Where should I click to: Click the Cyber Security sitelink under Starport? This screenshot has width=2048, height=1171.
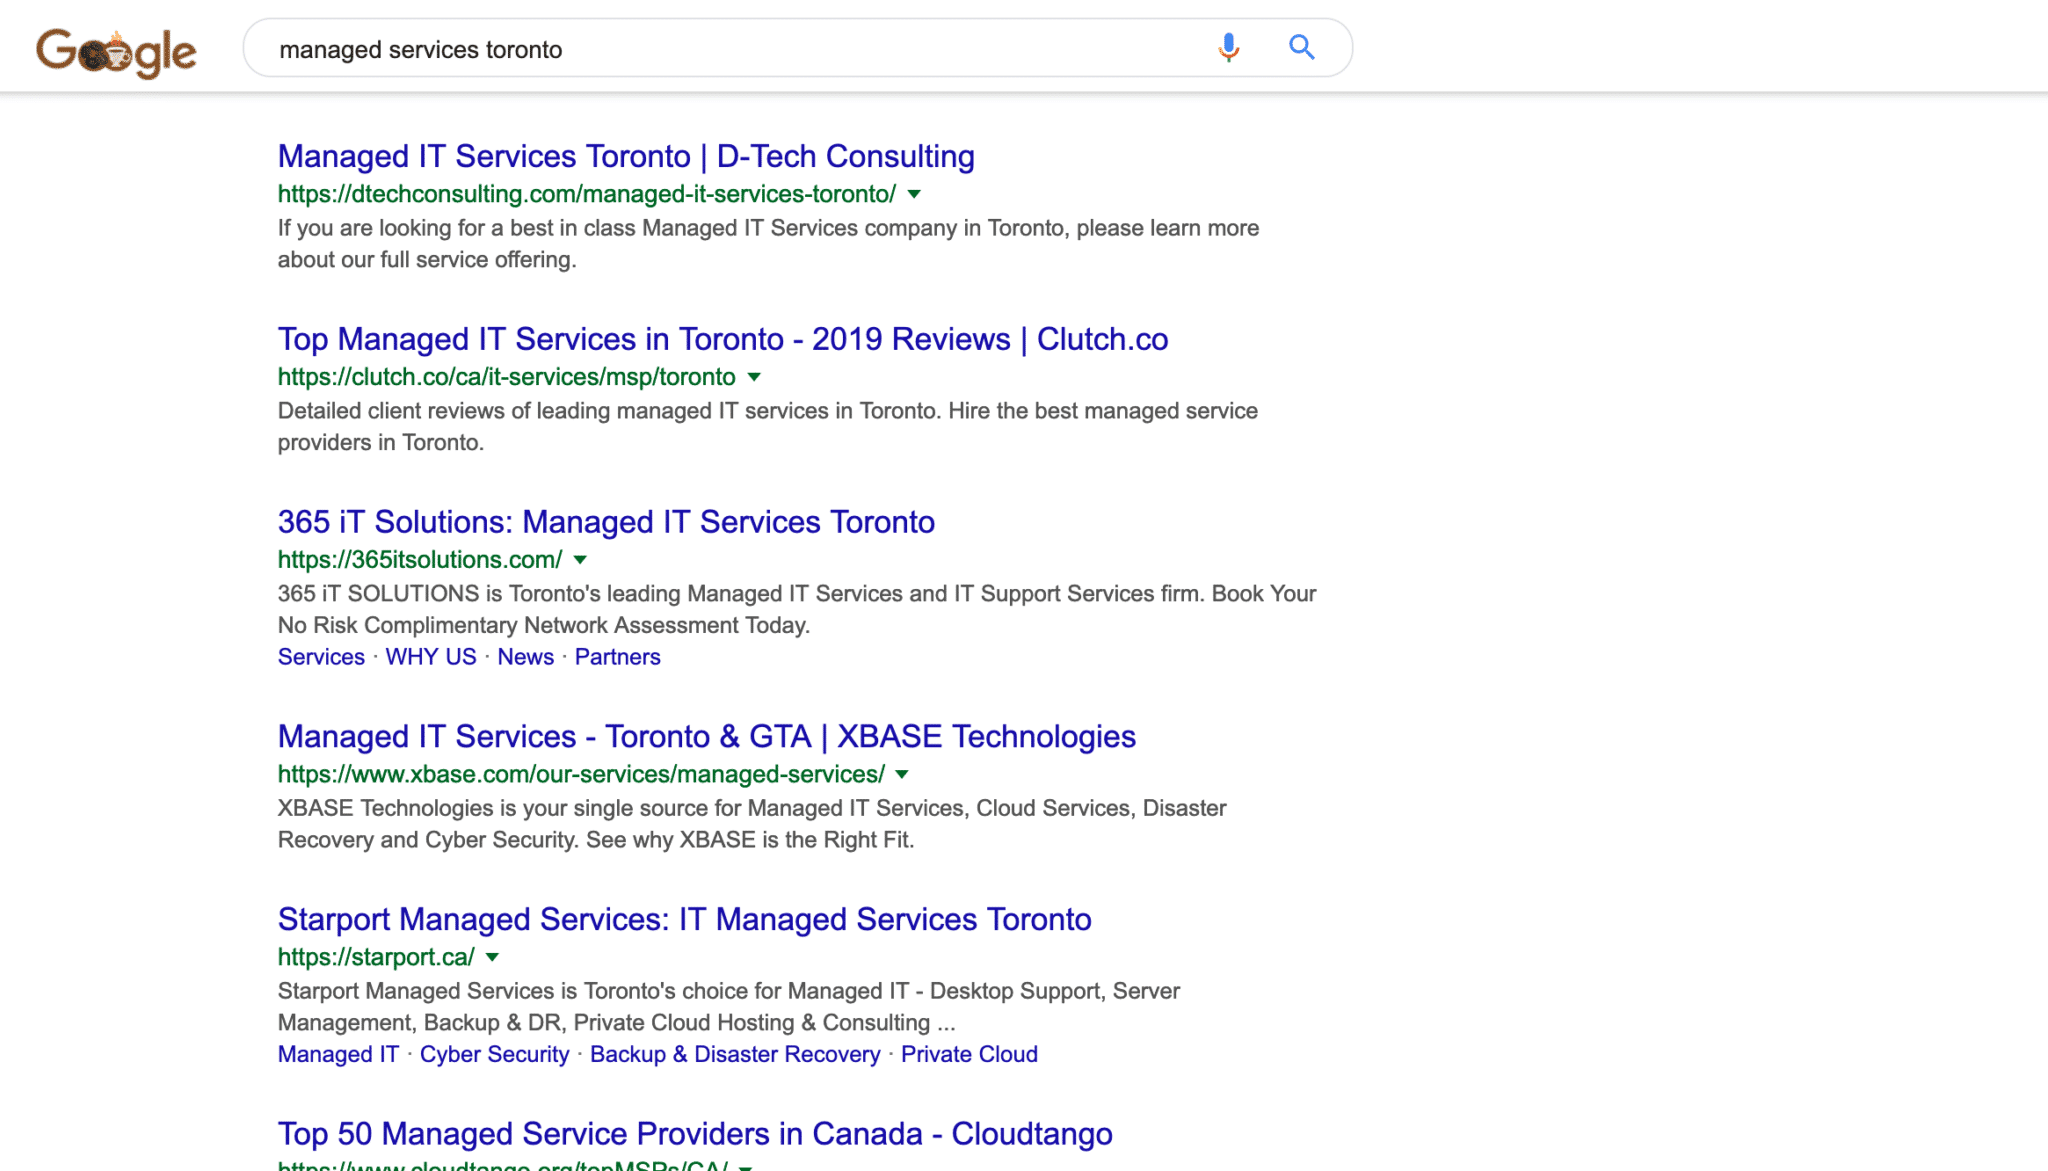tap(494, 1054)
